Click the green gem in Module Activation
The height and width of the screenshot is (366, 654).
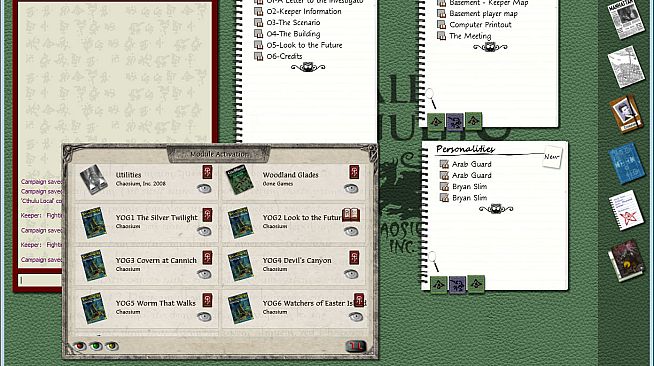(x=96, y=346)
